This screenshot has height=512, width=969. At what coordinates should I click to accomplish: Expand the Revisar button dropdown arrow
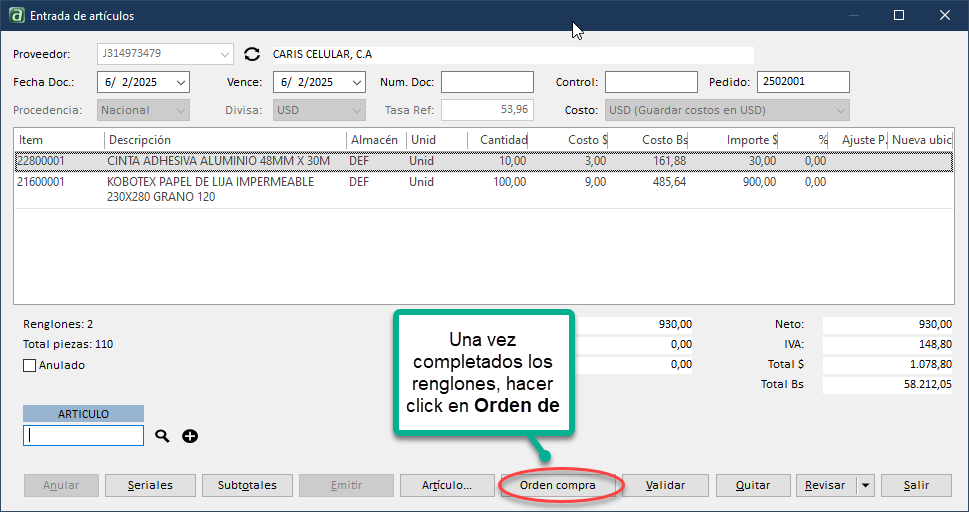tap(864, 486)
